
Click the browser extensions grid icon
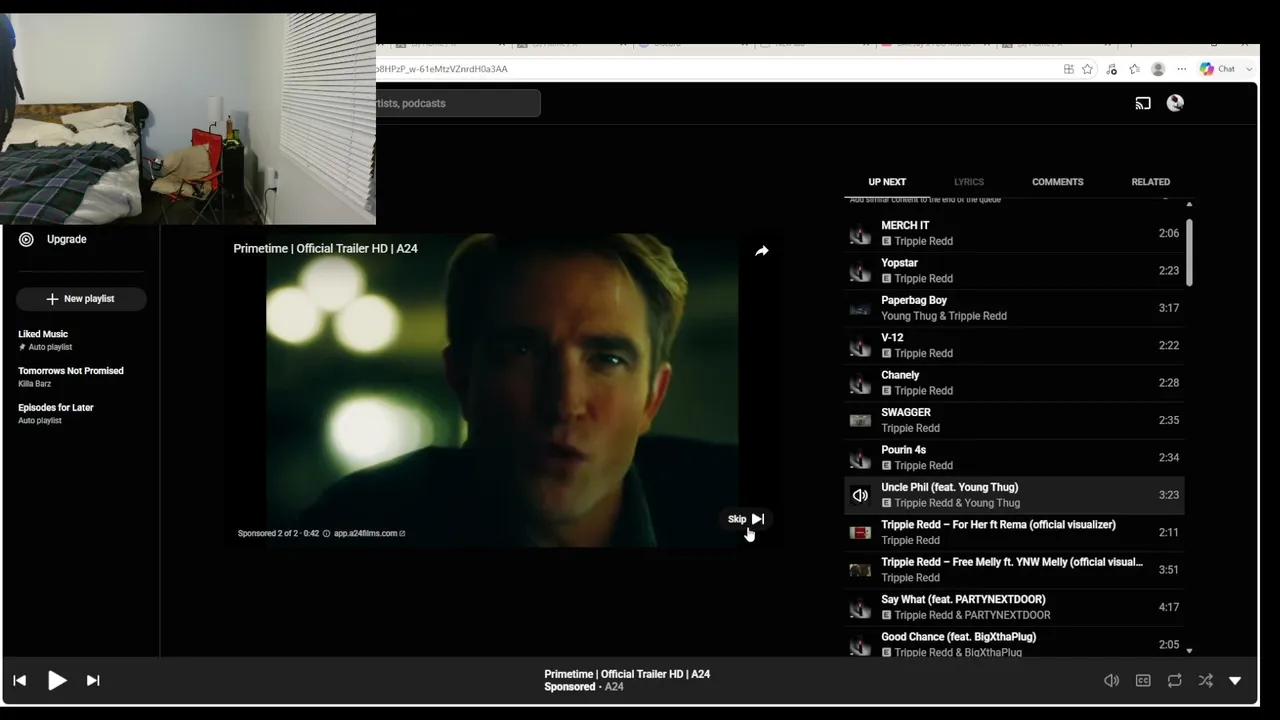pyautogui.click(x=1069, y=69)
